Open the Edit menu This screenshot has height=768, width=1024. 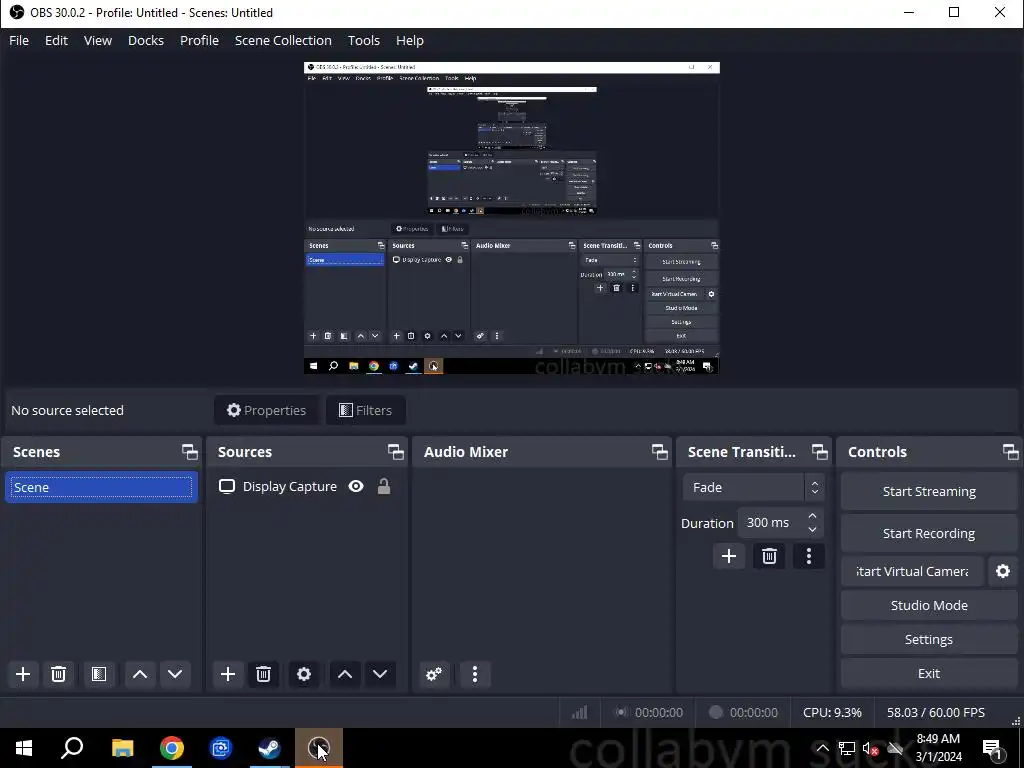(56, 40)
